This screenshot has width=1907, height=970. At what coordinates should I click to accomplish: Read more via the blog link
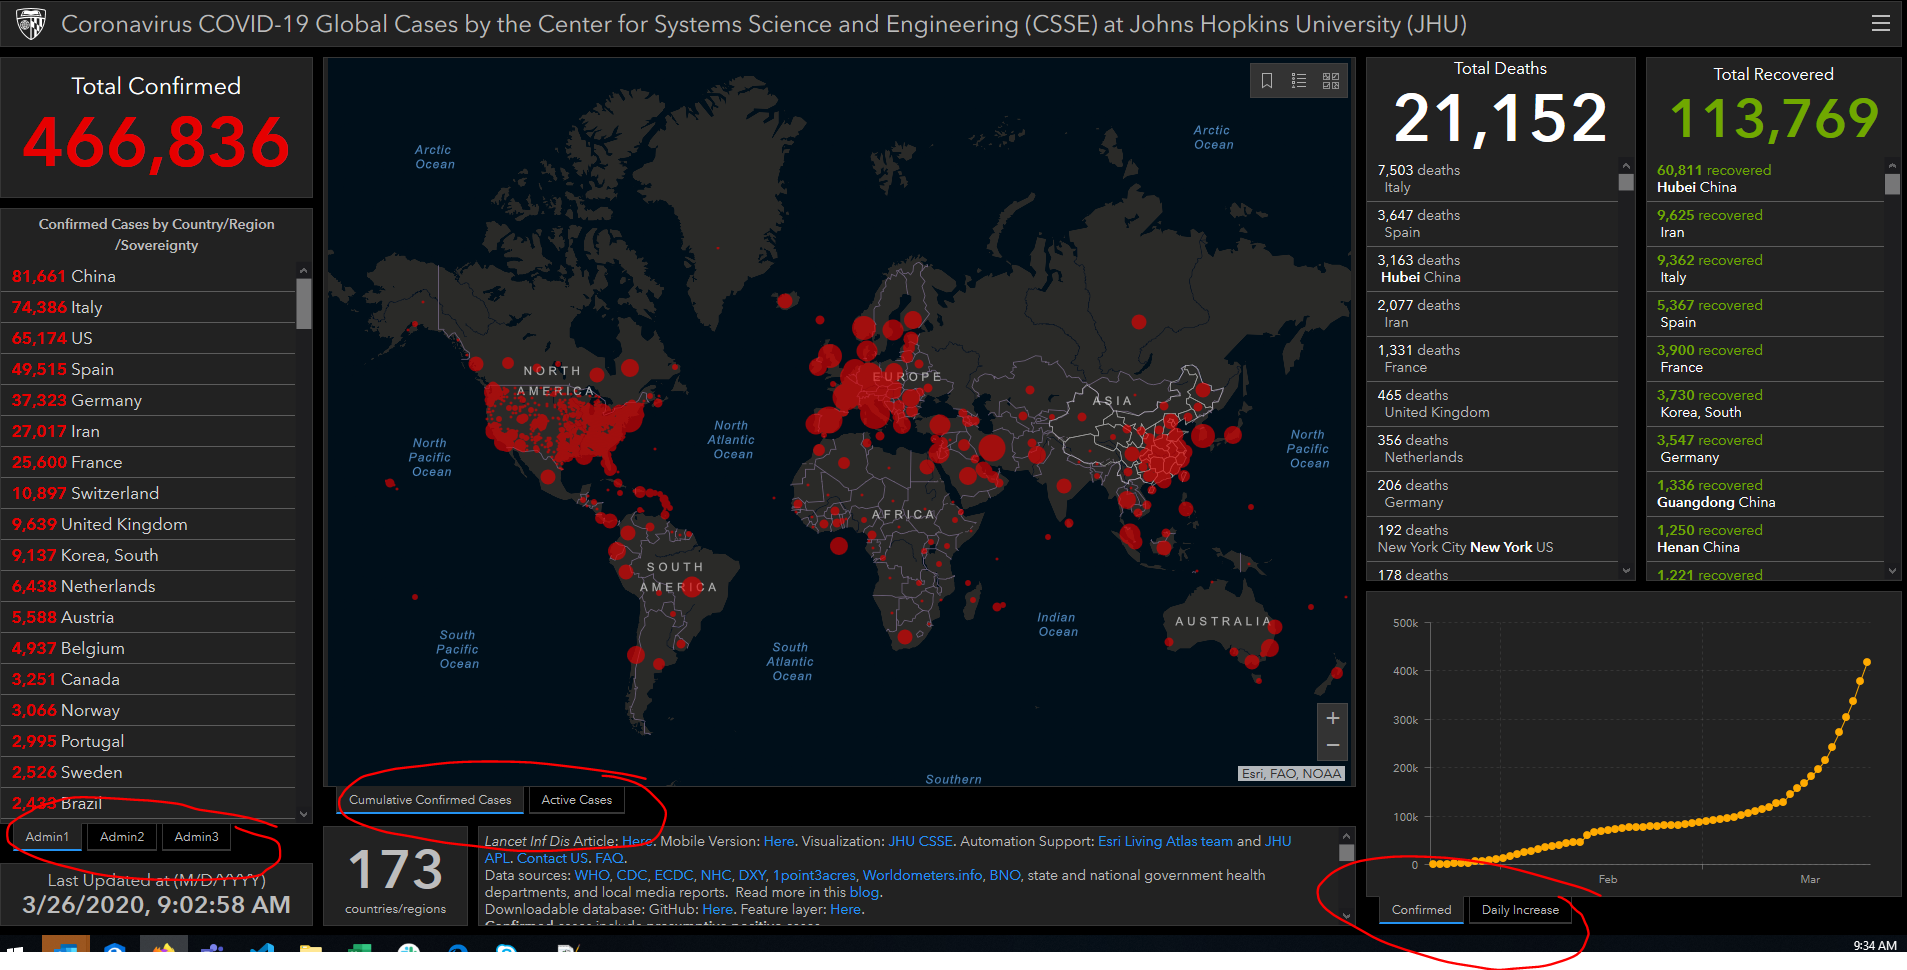coord(864,892)
